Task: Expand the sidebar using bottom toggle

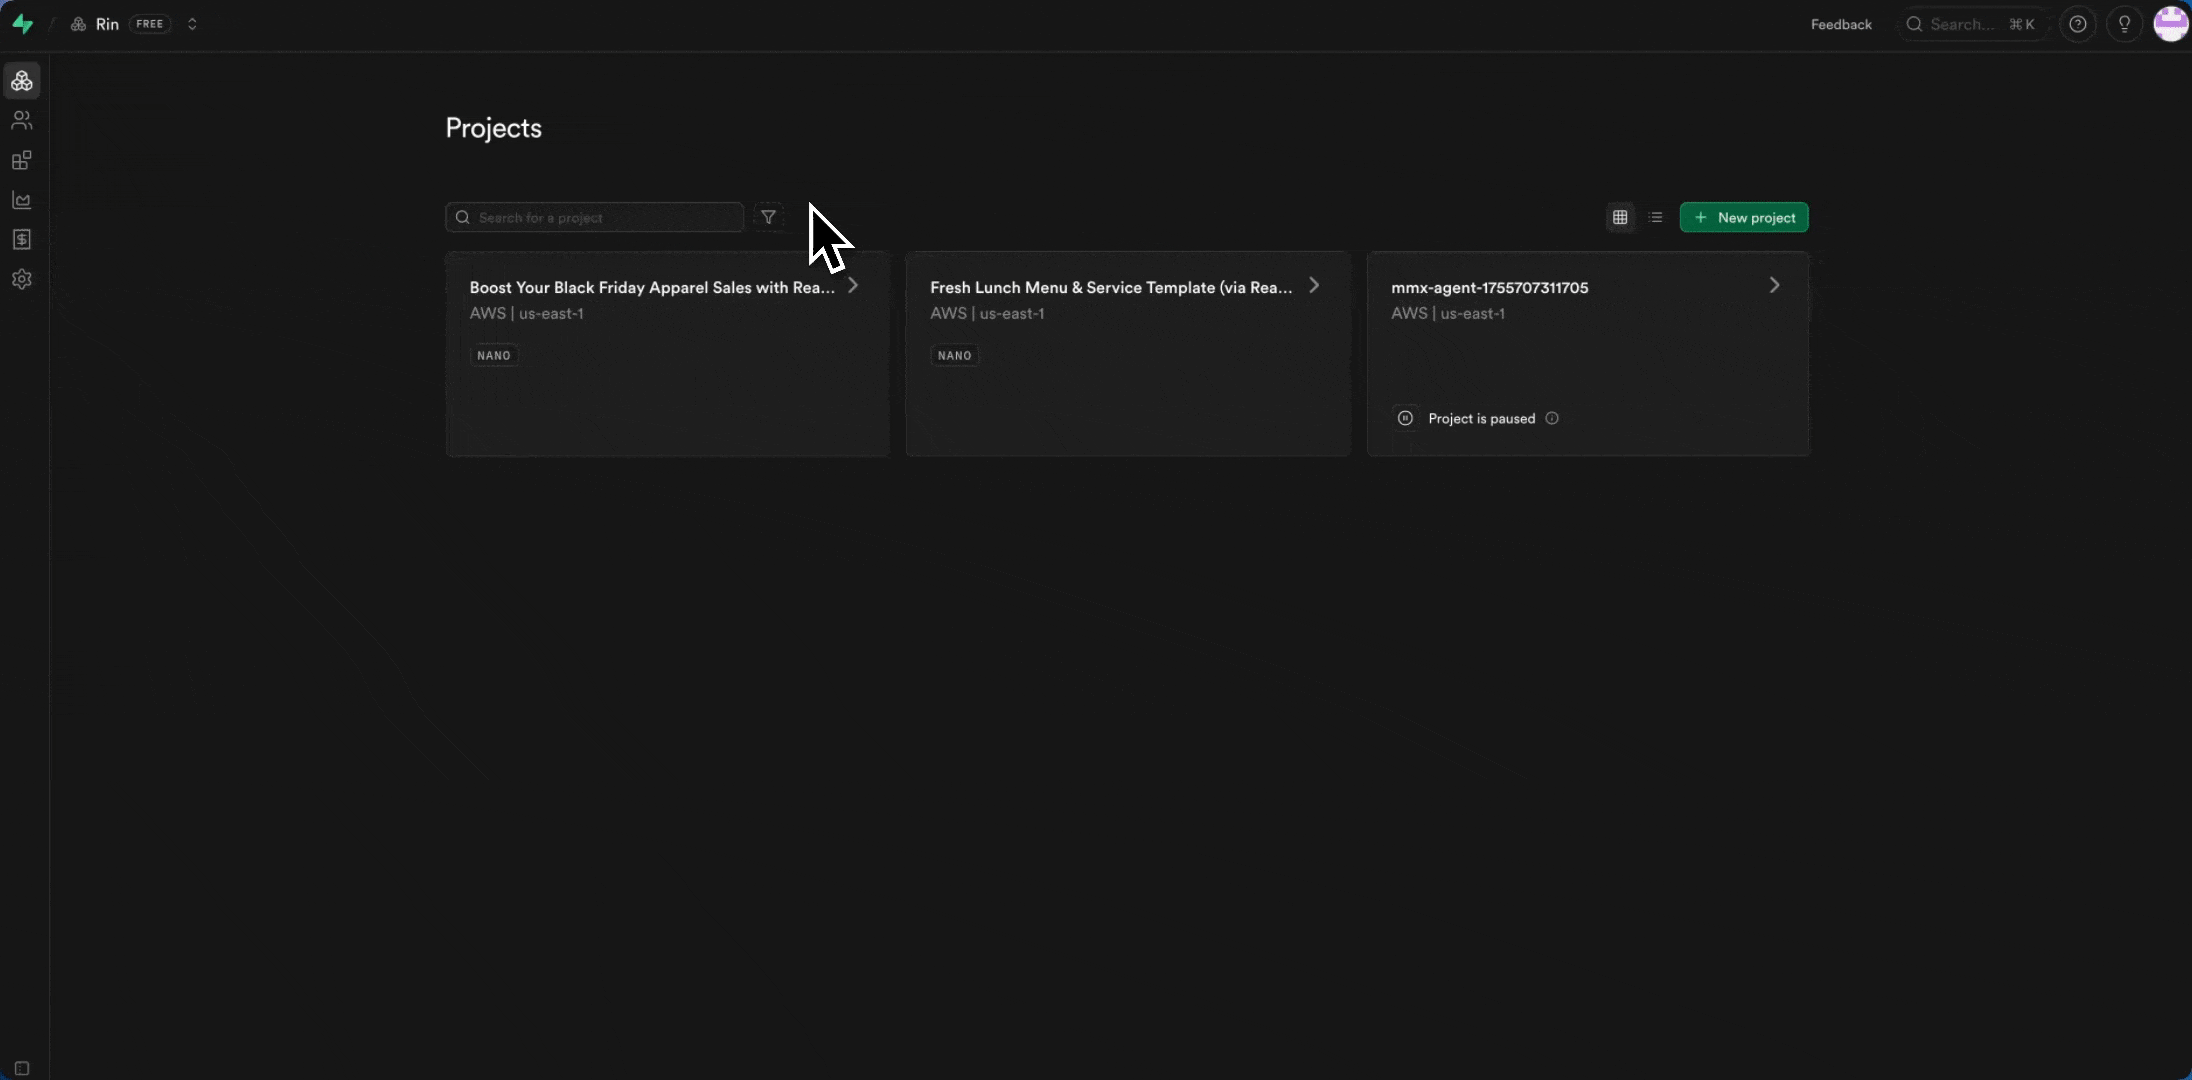Action: [22, 1068]
